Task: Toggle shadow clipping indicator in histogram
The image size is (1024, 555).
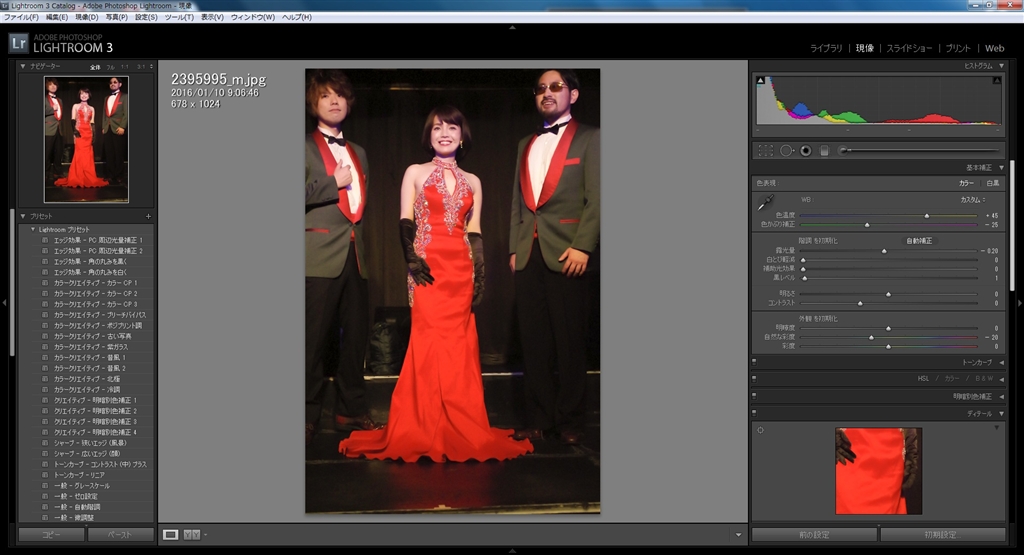Action: tap(761, 81)
